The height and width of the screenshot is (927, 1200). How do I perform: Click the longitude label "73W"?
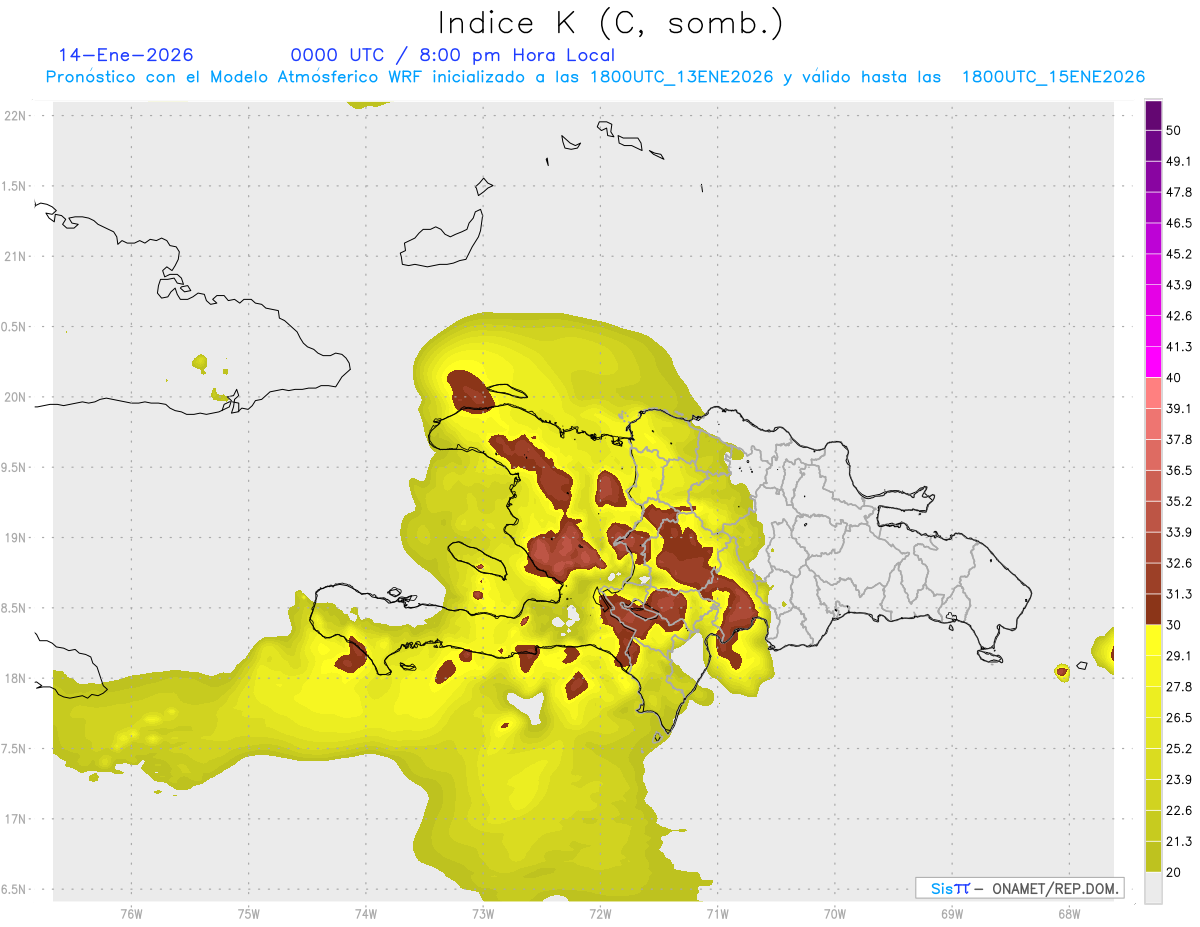click(483, 913)
